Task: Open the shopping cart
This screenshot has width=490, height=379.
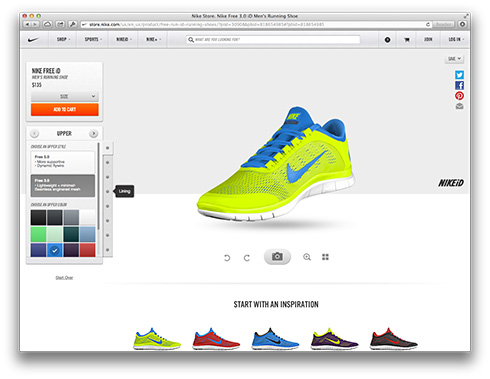Action: coord(407,40)
